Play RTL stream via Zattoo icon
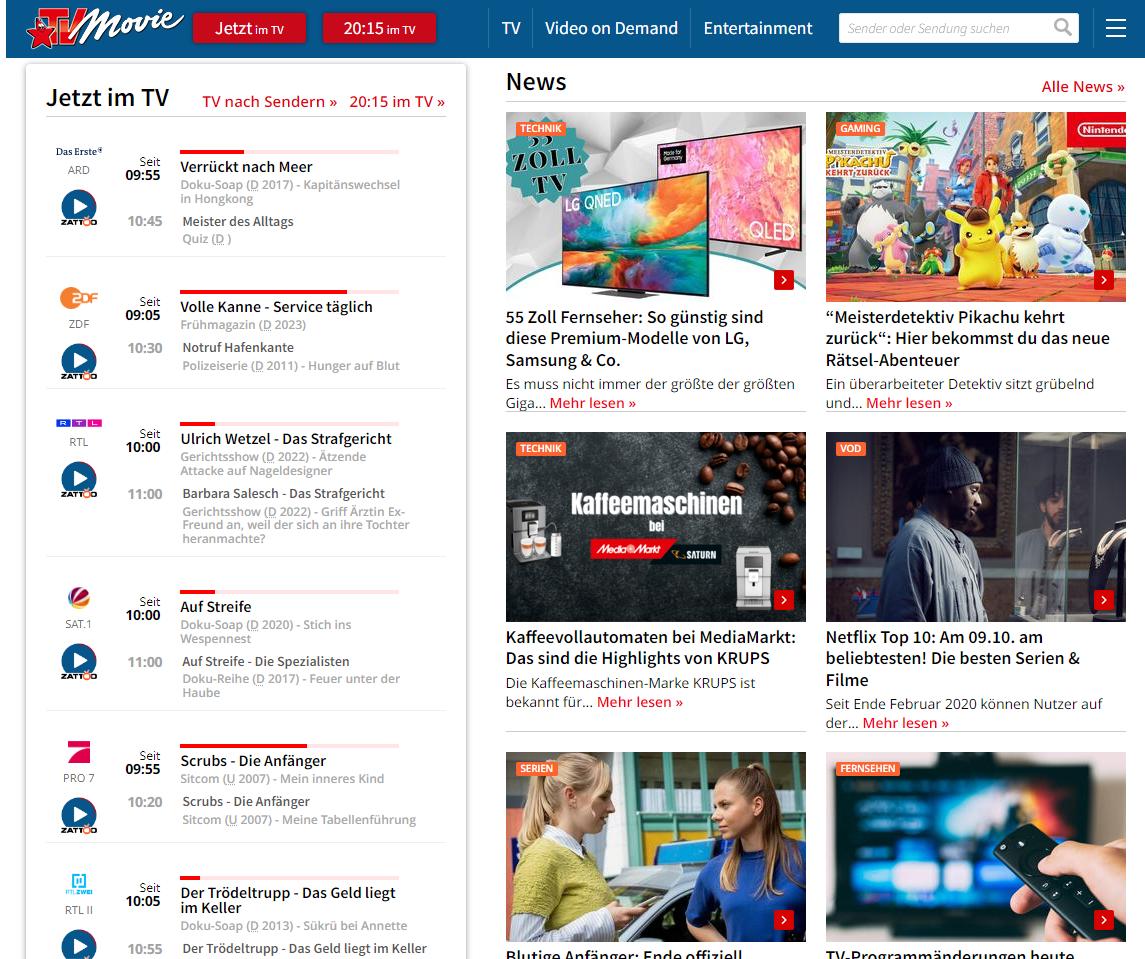The width and height of the screenshot is (1145, 959). (x=79, y=480)
